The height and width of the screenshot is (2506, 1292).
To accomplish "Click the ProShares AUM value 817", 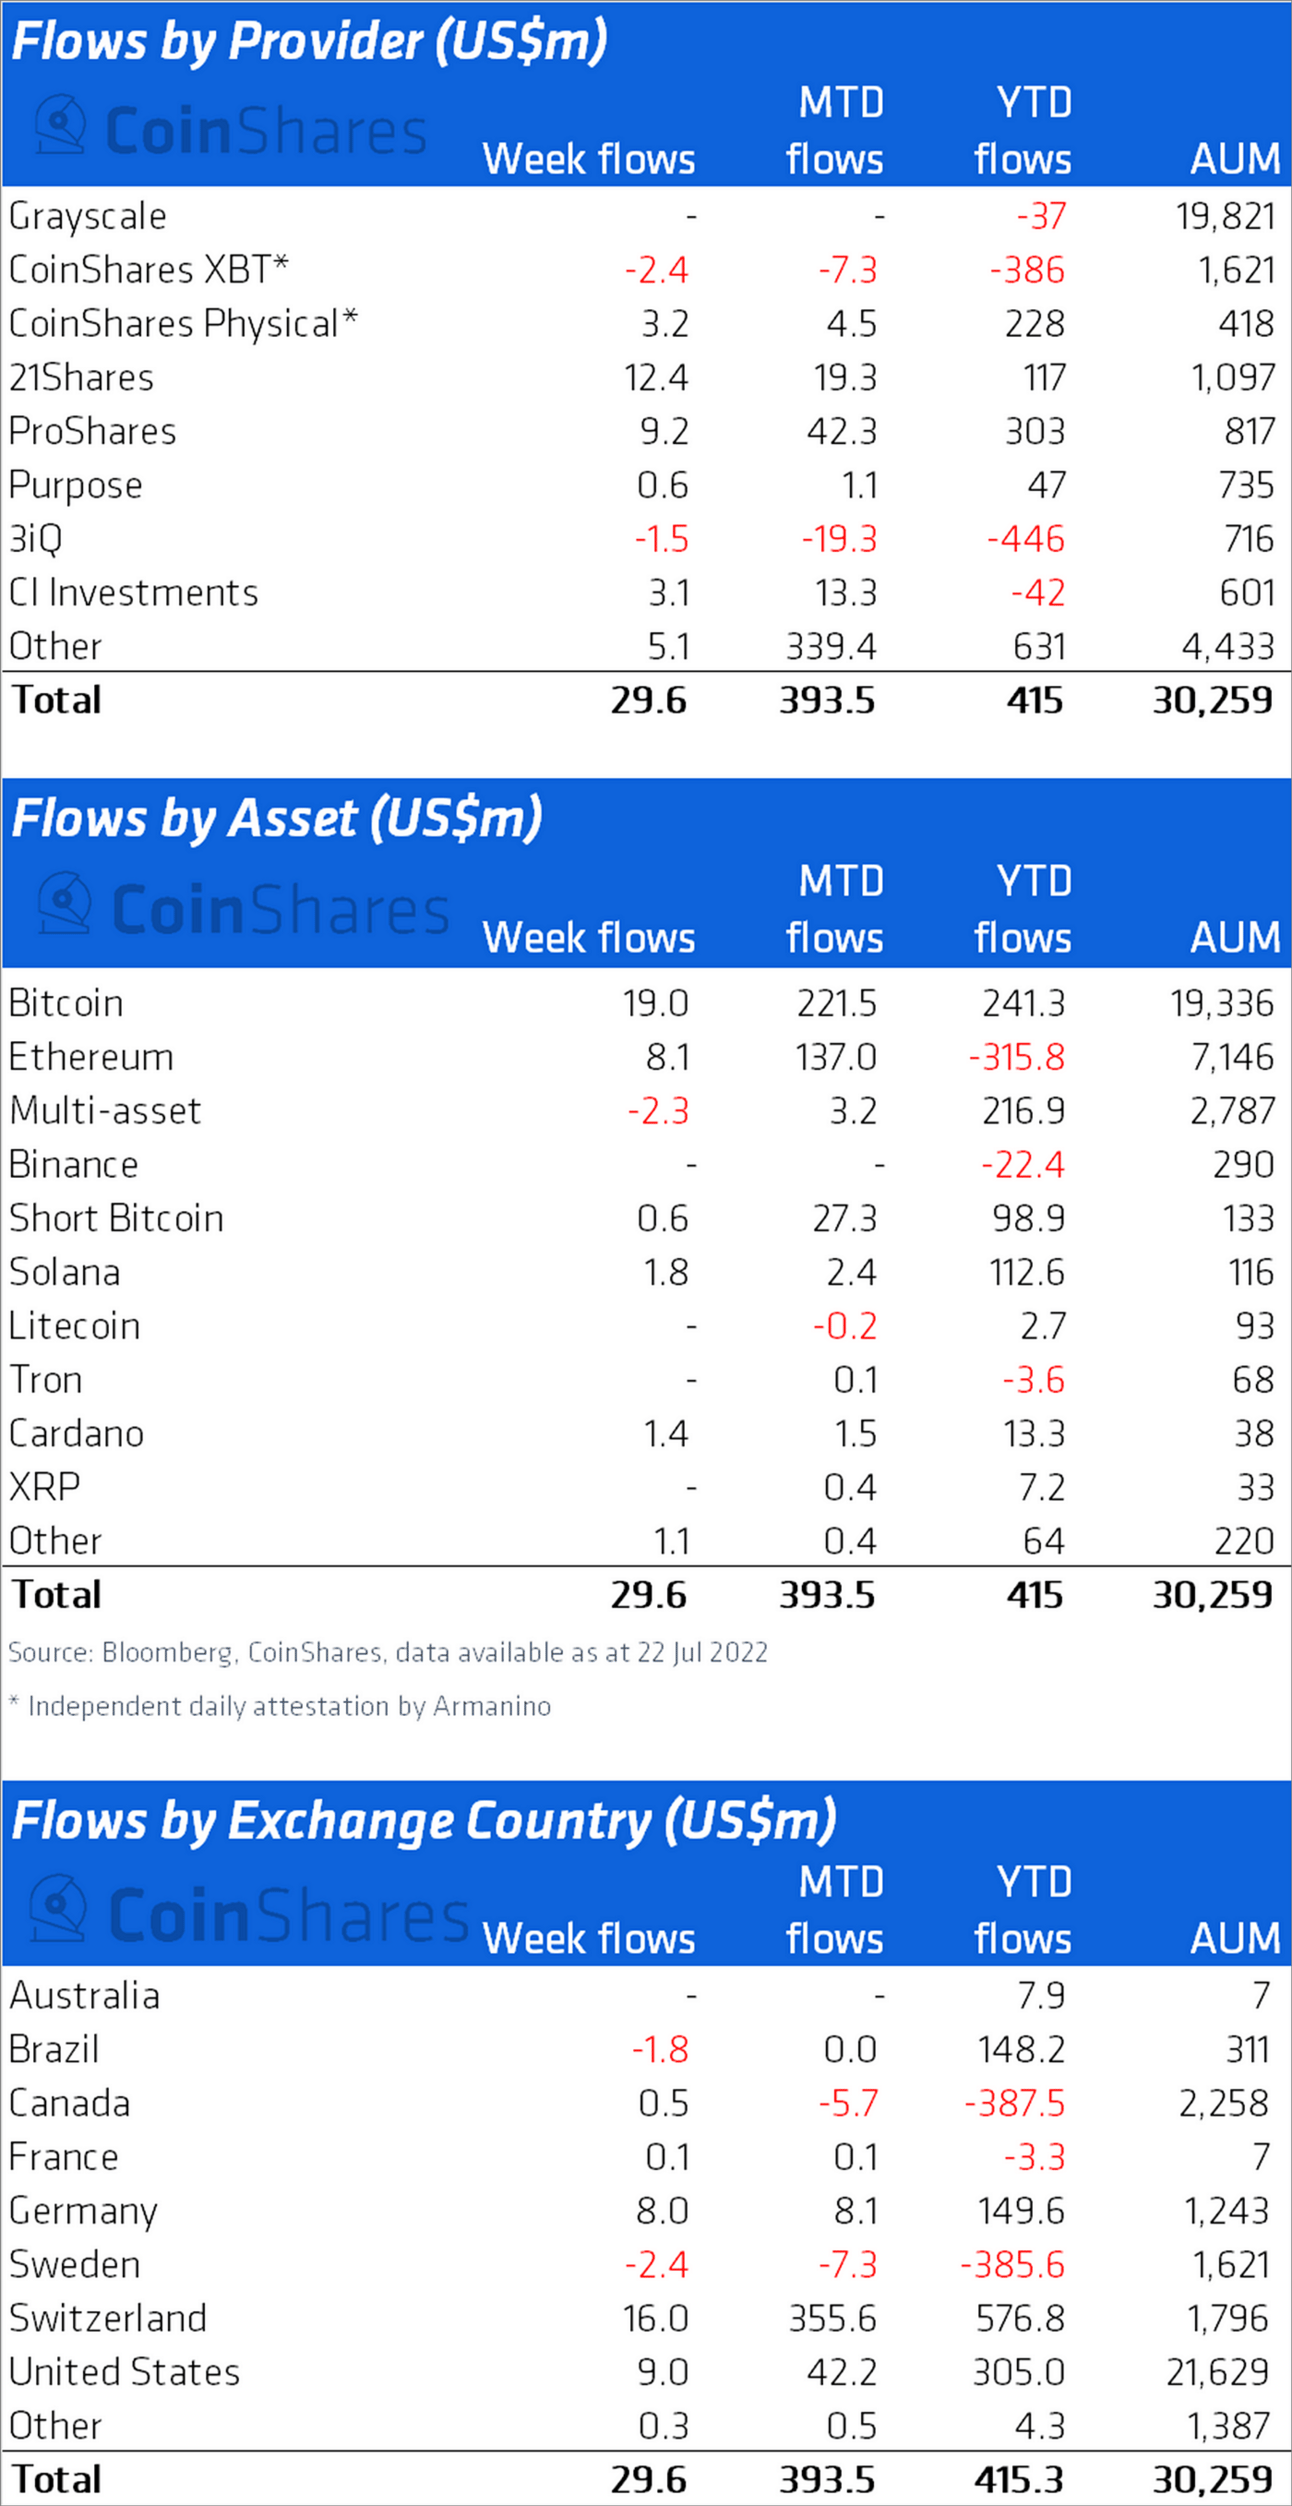I will (1247, 431).
